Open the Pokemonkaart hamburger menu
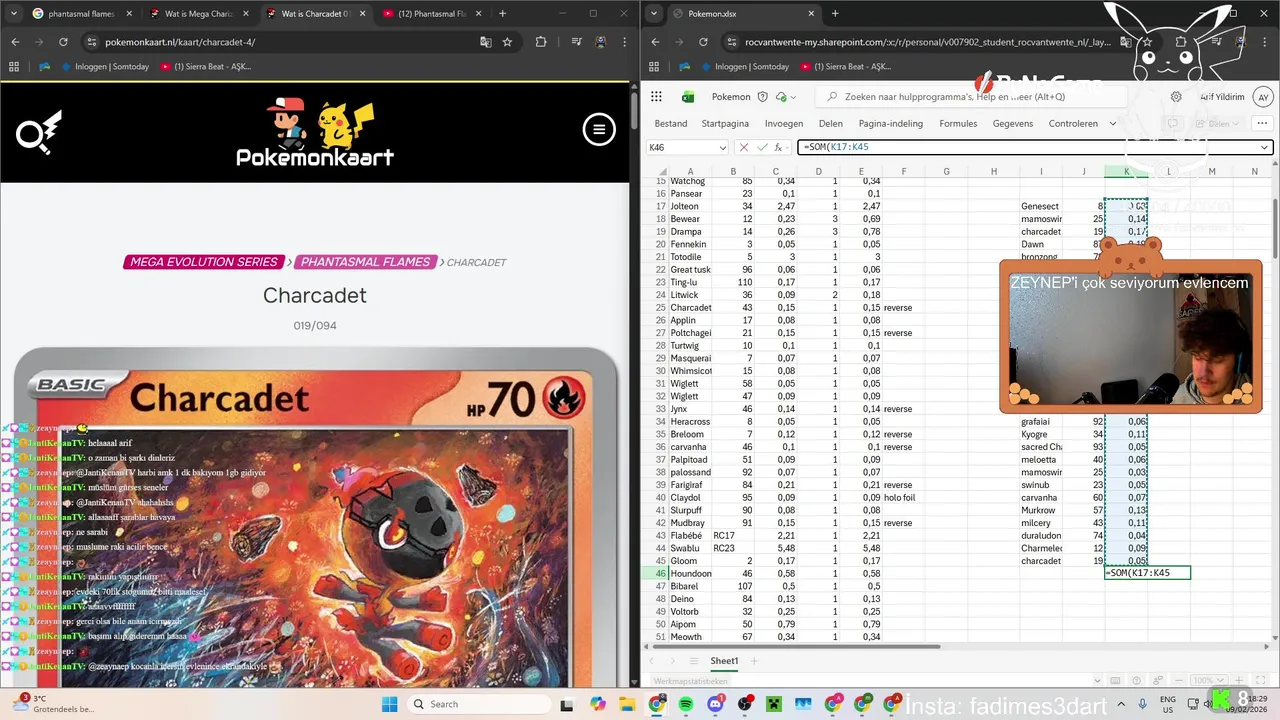The width and height of the screenshot is (1280, 720). click(x=599, y=129)
